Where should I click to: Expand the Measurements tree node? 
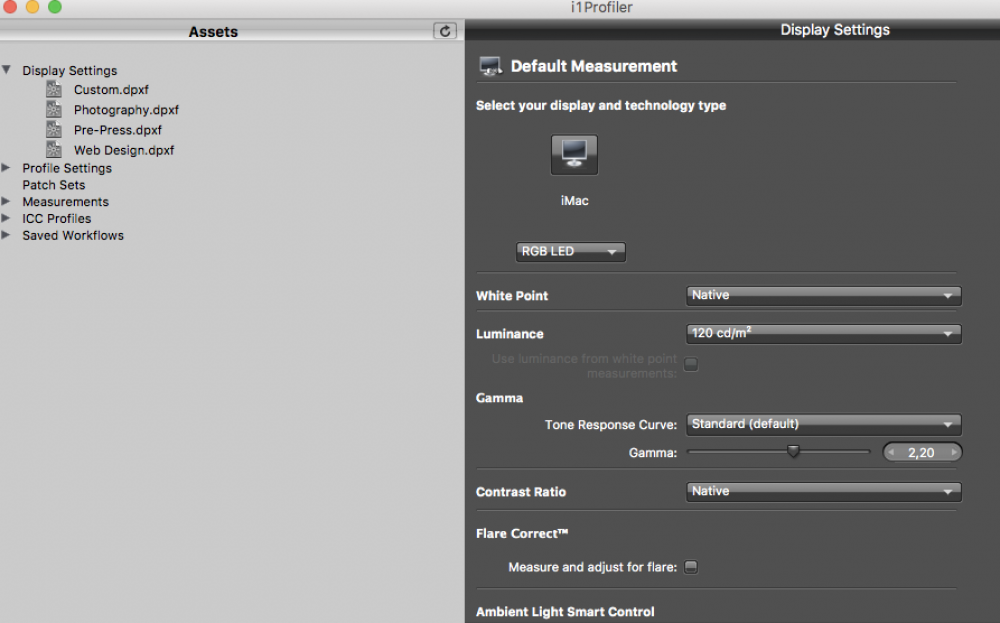(x=6, y=202)
